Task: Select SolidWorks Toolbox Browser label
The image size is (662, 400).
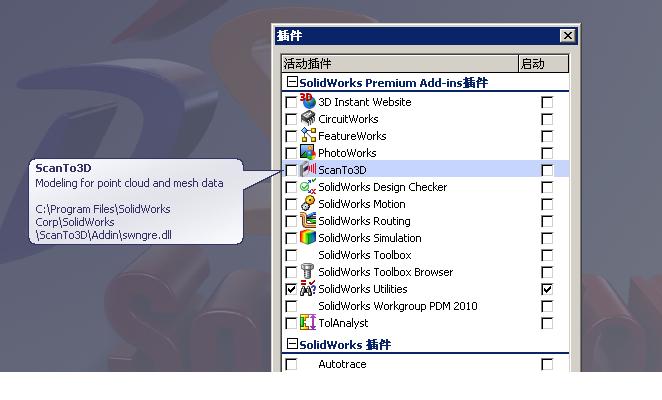Action: 385,272
